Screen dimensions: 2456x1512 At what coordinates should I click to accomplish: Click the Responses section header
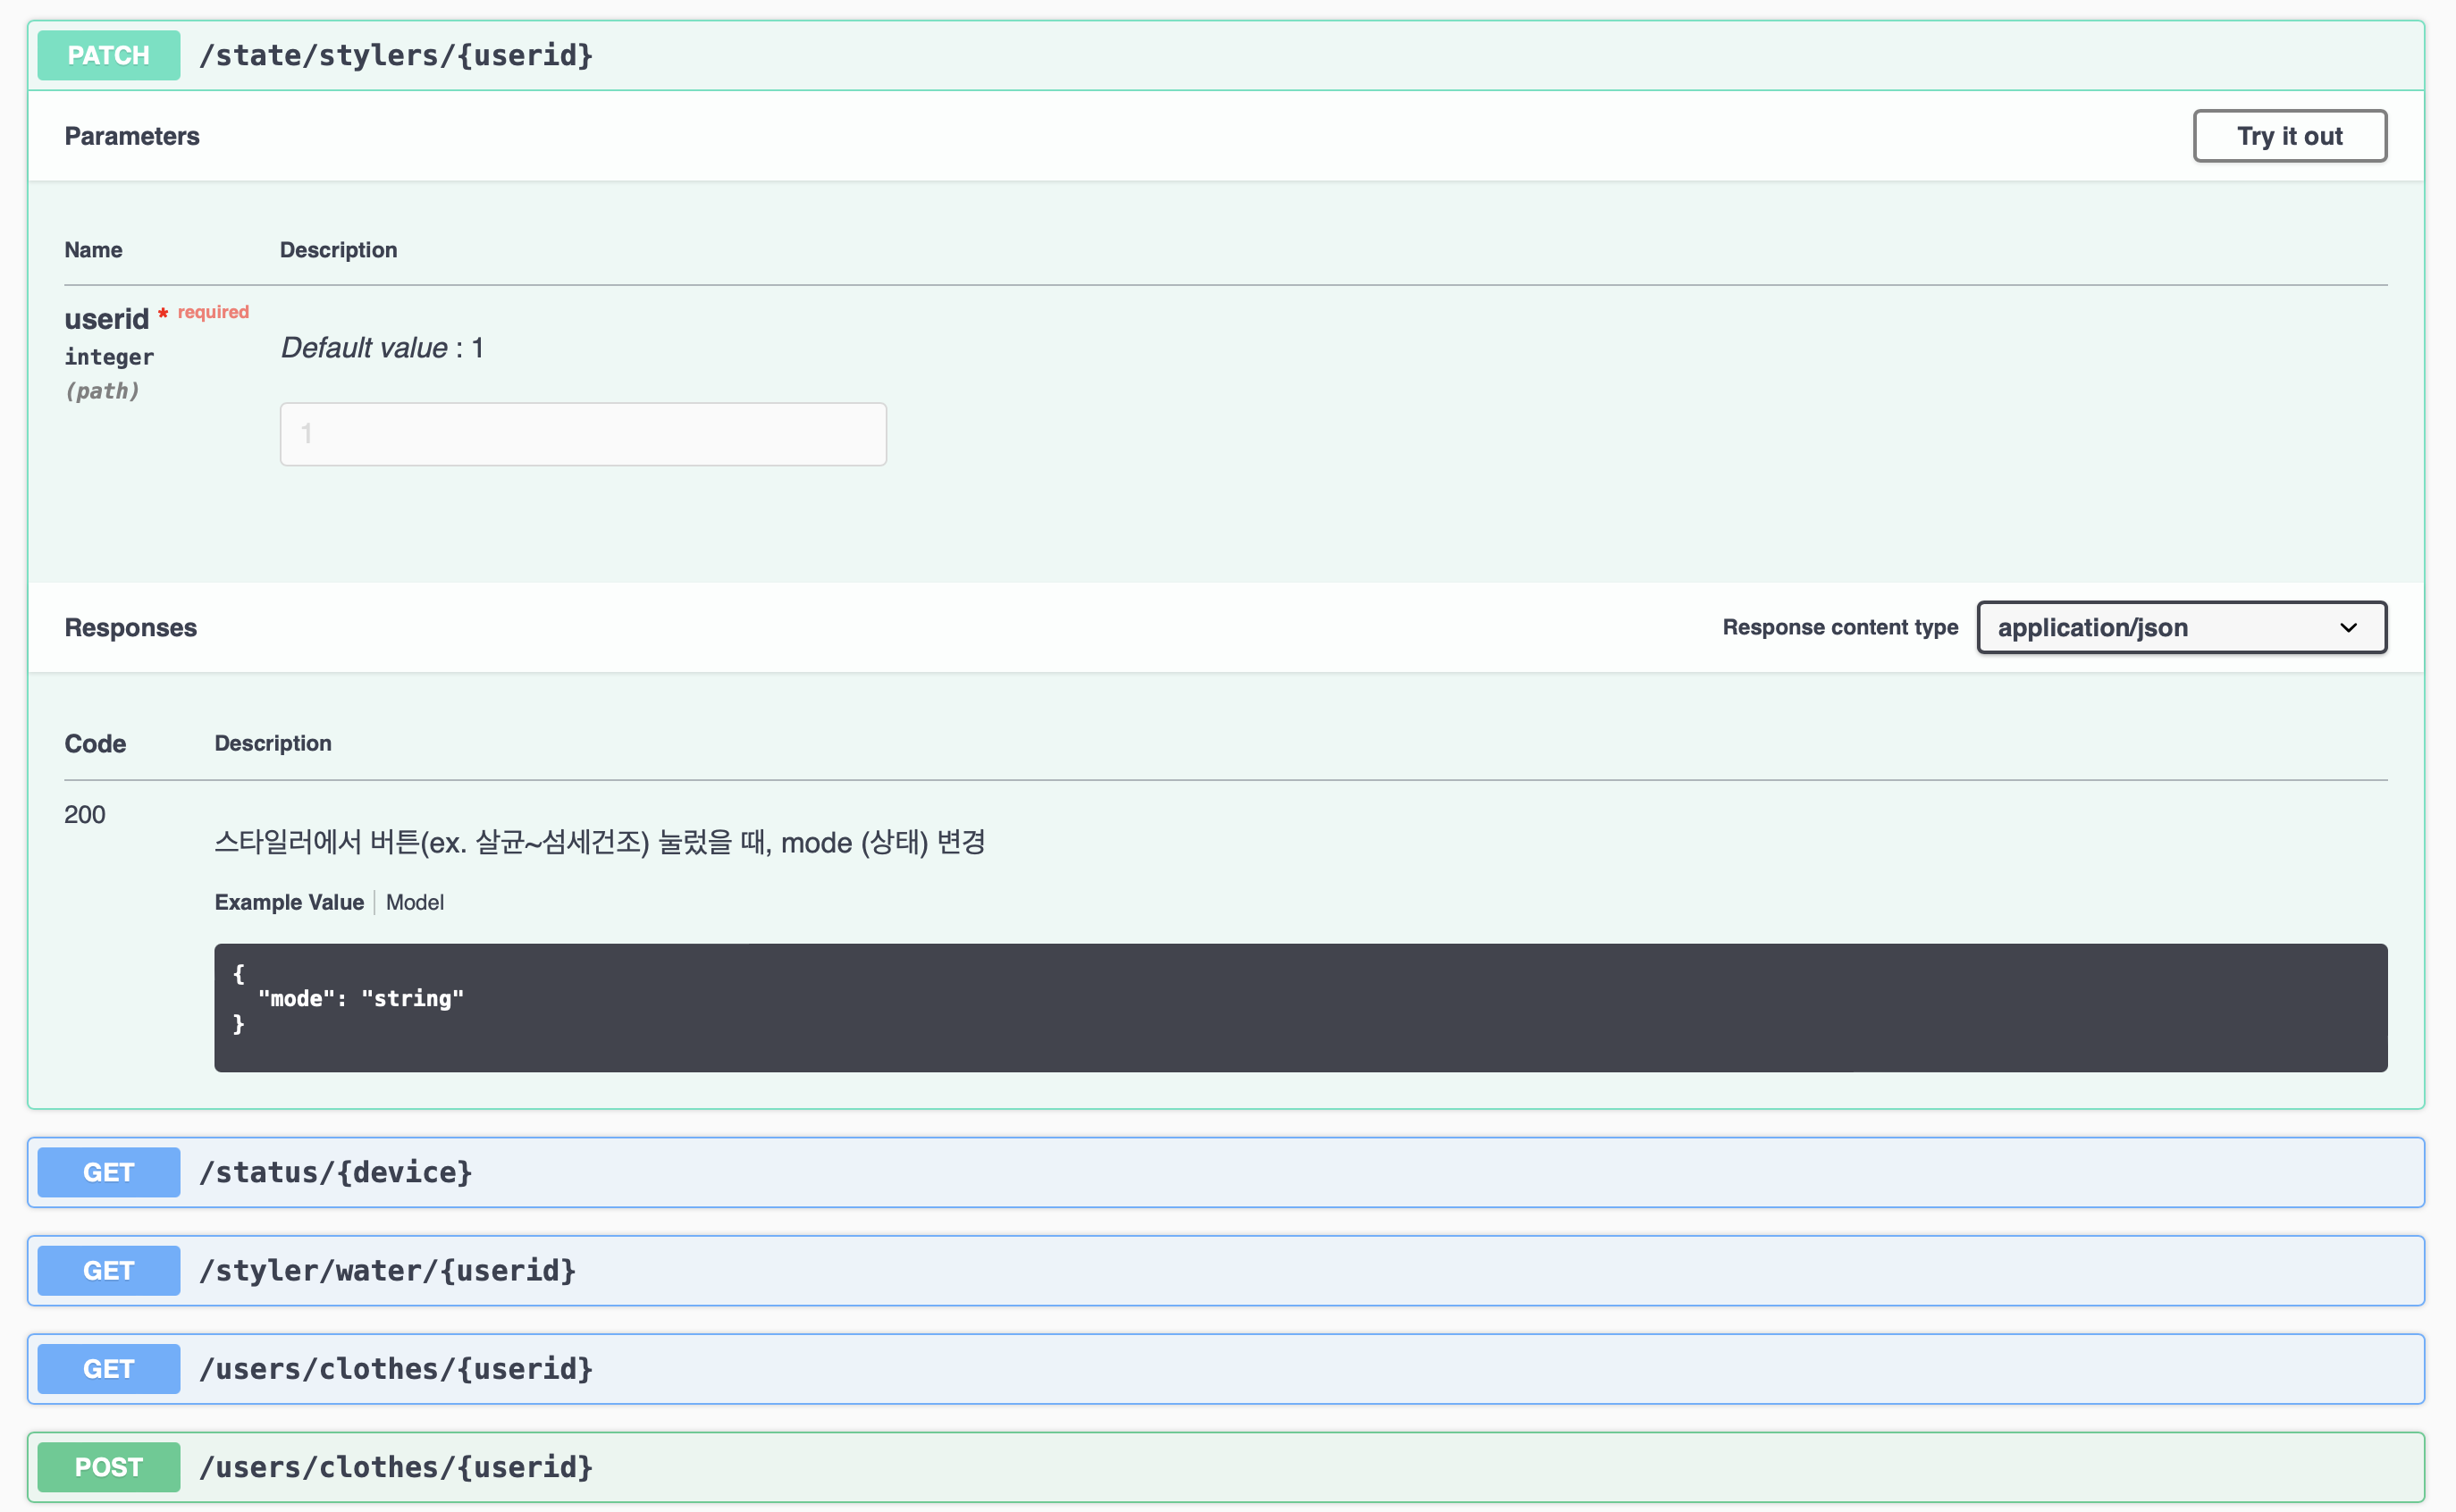pos(130,628)
